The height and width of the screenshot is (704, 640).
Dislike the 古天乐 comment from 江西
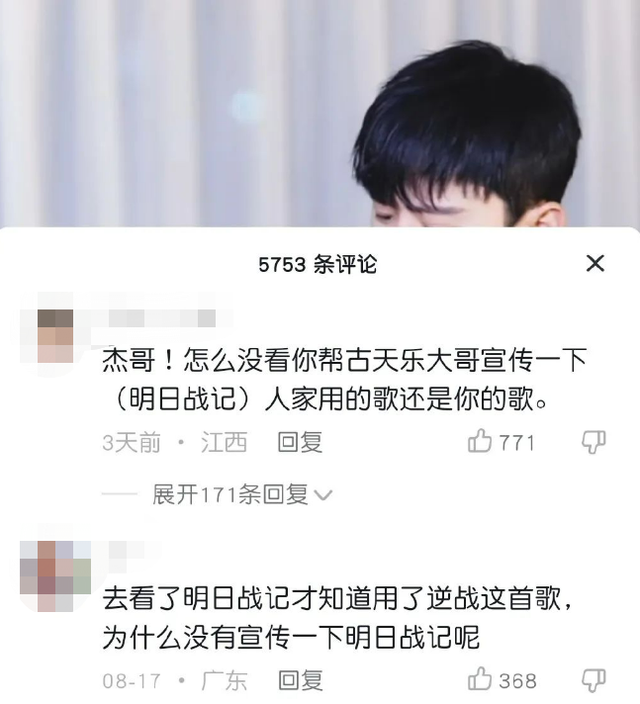click(x=594, y=442)
